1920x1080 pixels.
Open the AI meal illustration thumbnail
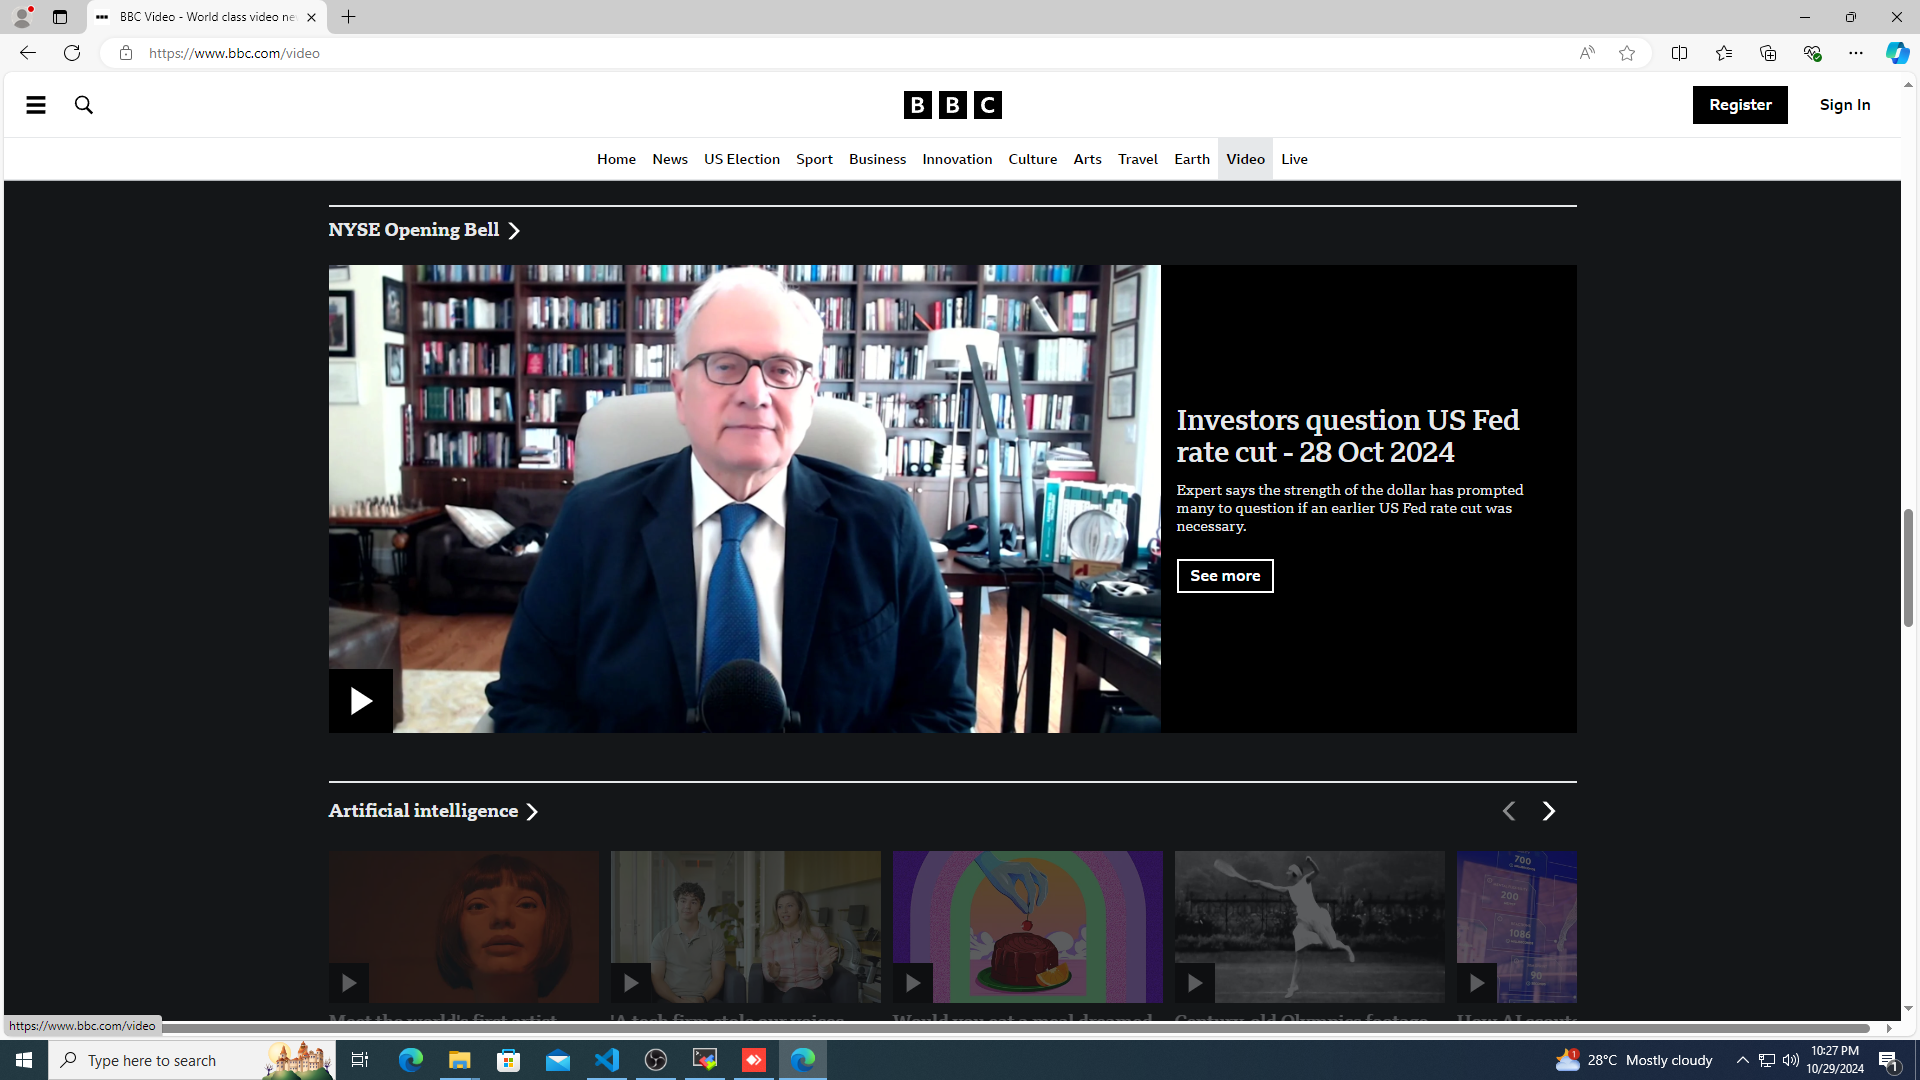pyautogui.click(x=1028, y=927)
